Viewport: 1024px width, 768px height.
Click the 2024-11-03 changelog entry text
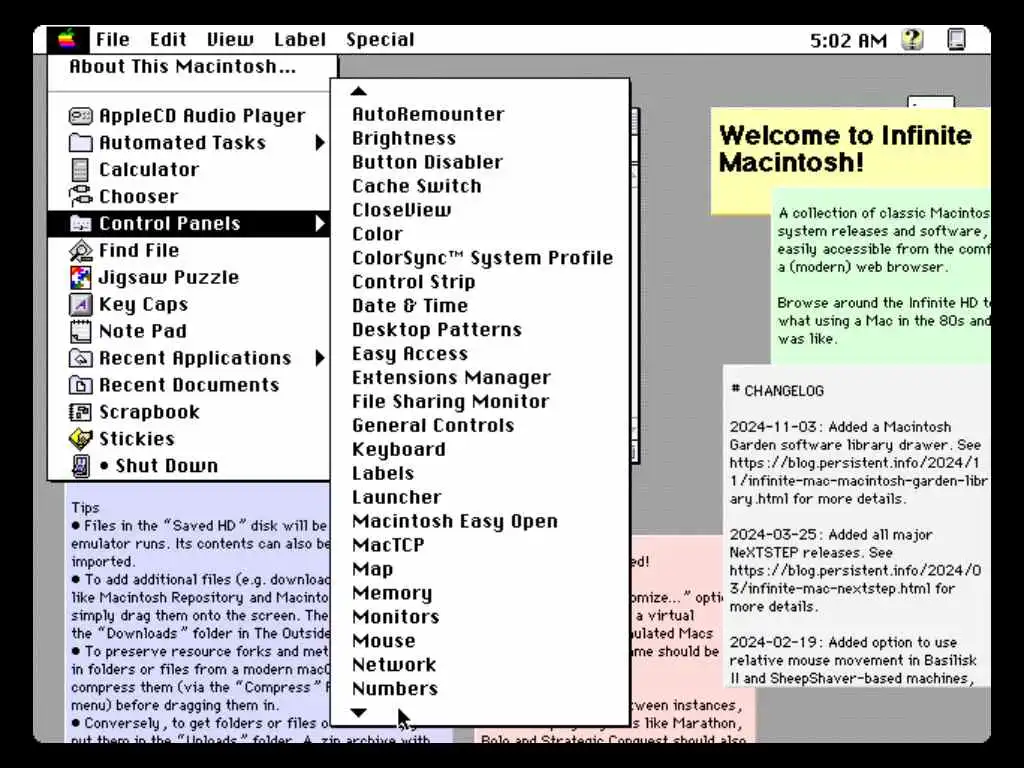click(858, 462)
